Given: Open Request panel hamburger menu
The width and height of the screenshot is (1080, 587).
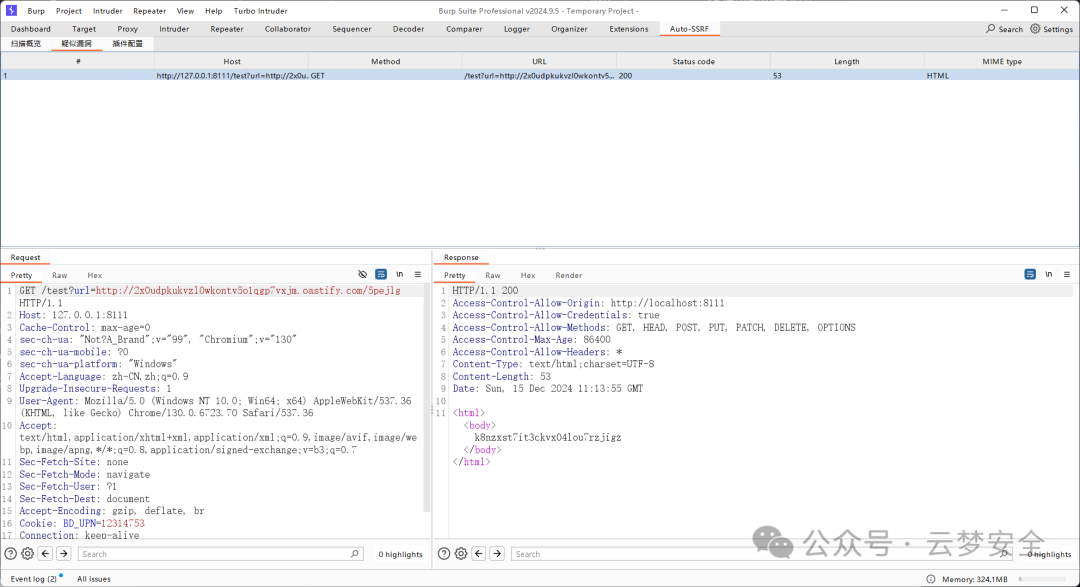Looking at the screenshot, I should [x=417, y=274].
